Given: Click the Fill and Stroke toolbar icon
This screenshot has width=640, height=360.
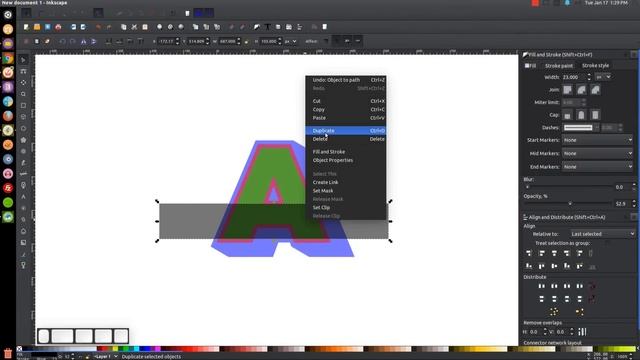Looking at the screenshot, I should coord(257,27).
